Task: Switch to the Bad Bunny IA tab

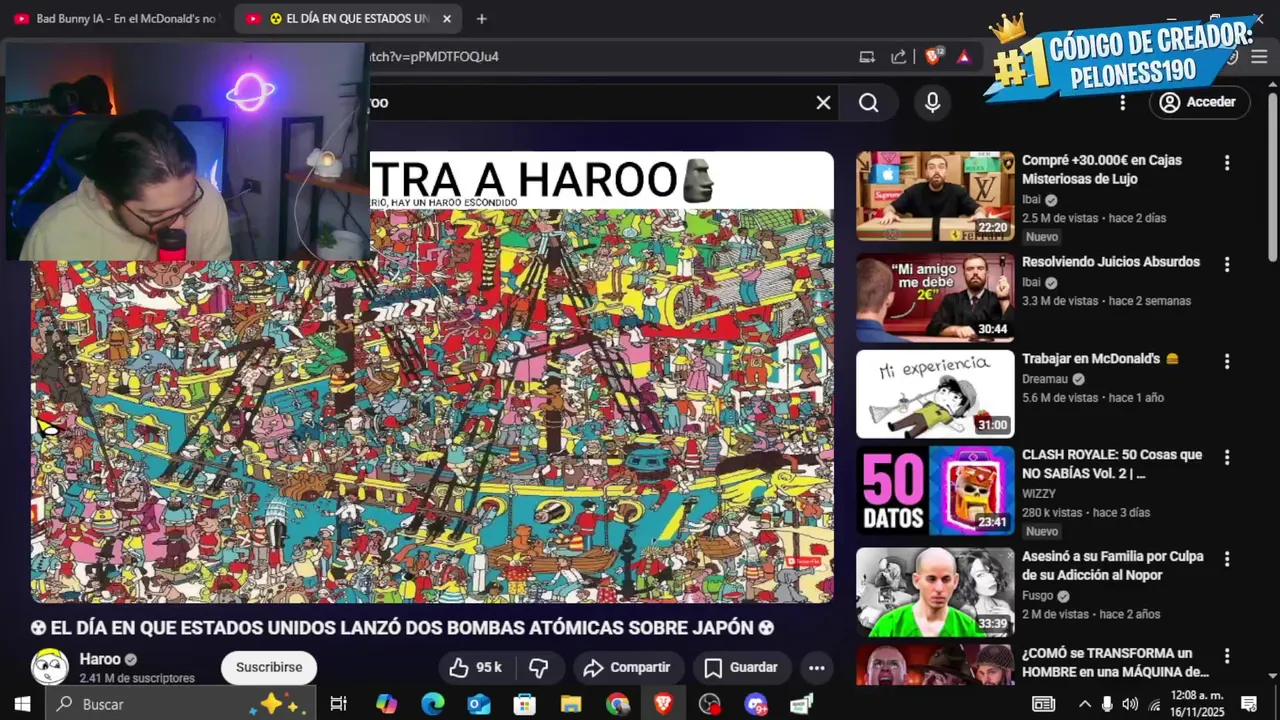Action: (116, 19)
